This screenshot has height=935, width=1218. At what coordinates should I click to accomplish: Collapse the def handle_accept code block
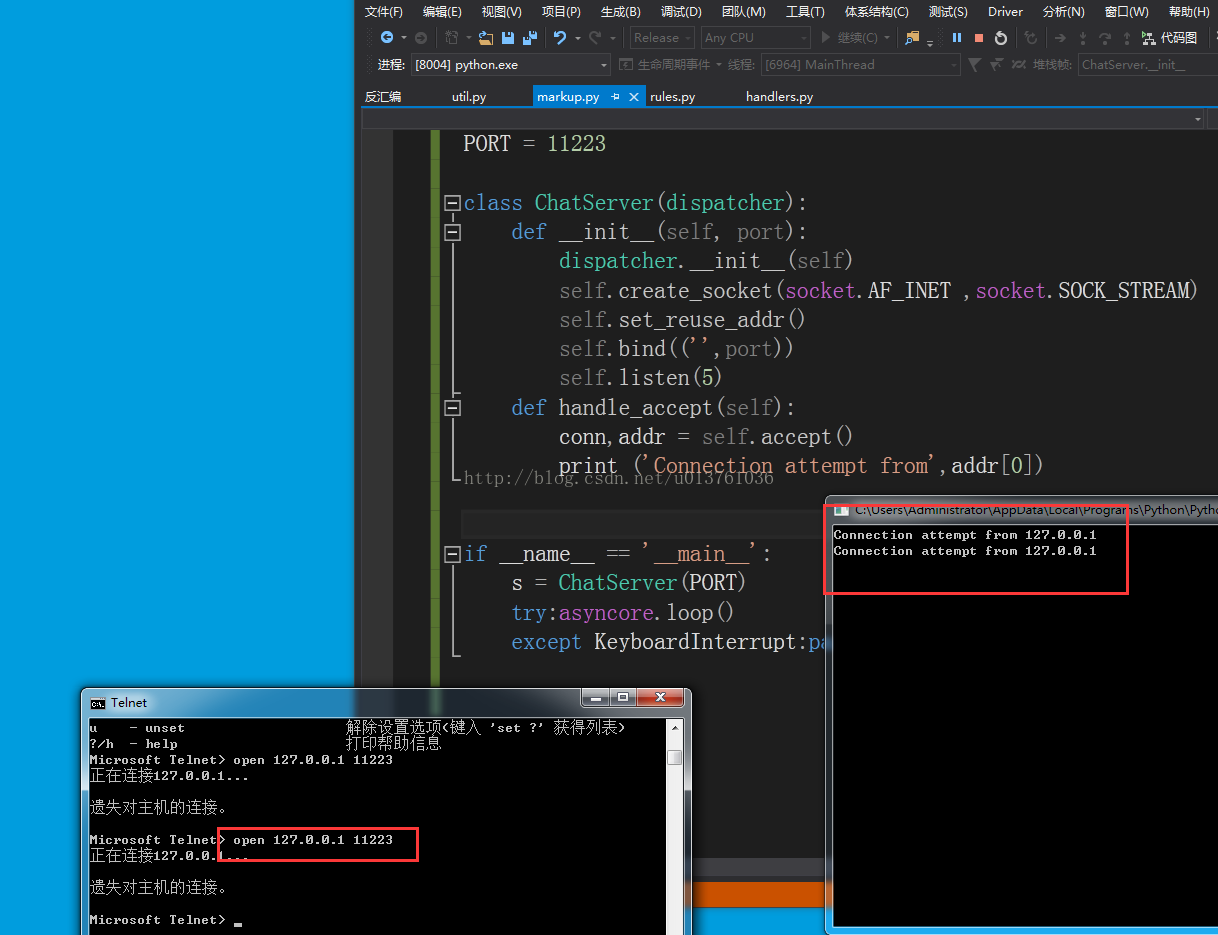click(452, 408)
